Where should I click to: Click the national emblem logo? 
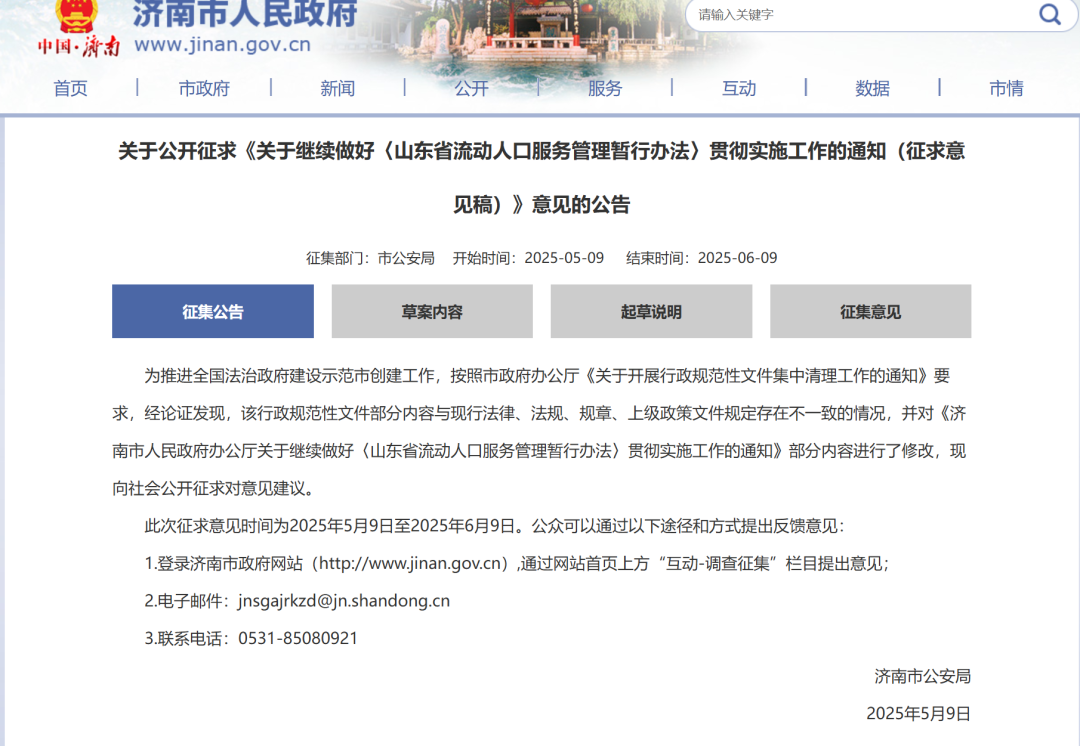tap(76, 15)
